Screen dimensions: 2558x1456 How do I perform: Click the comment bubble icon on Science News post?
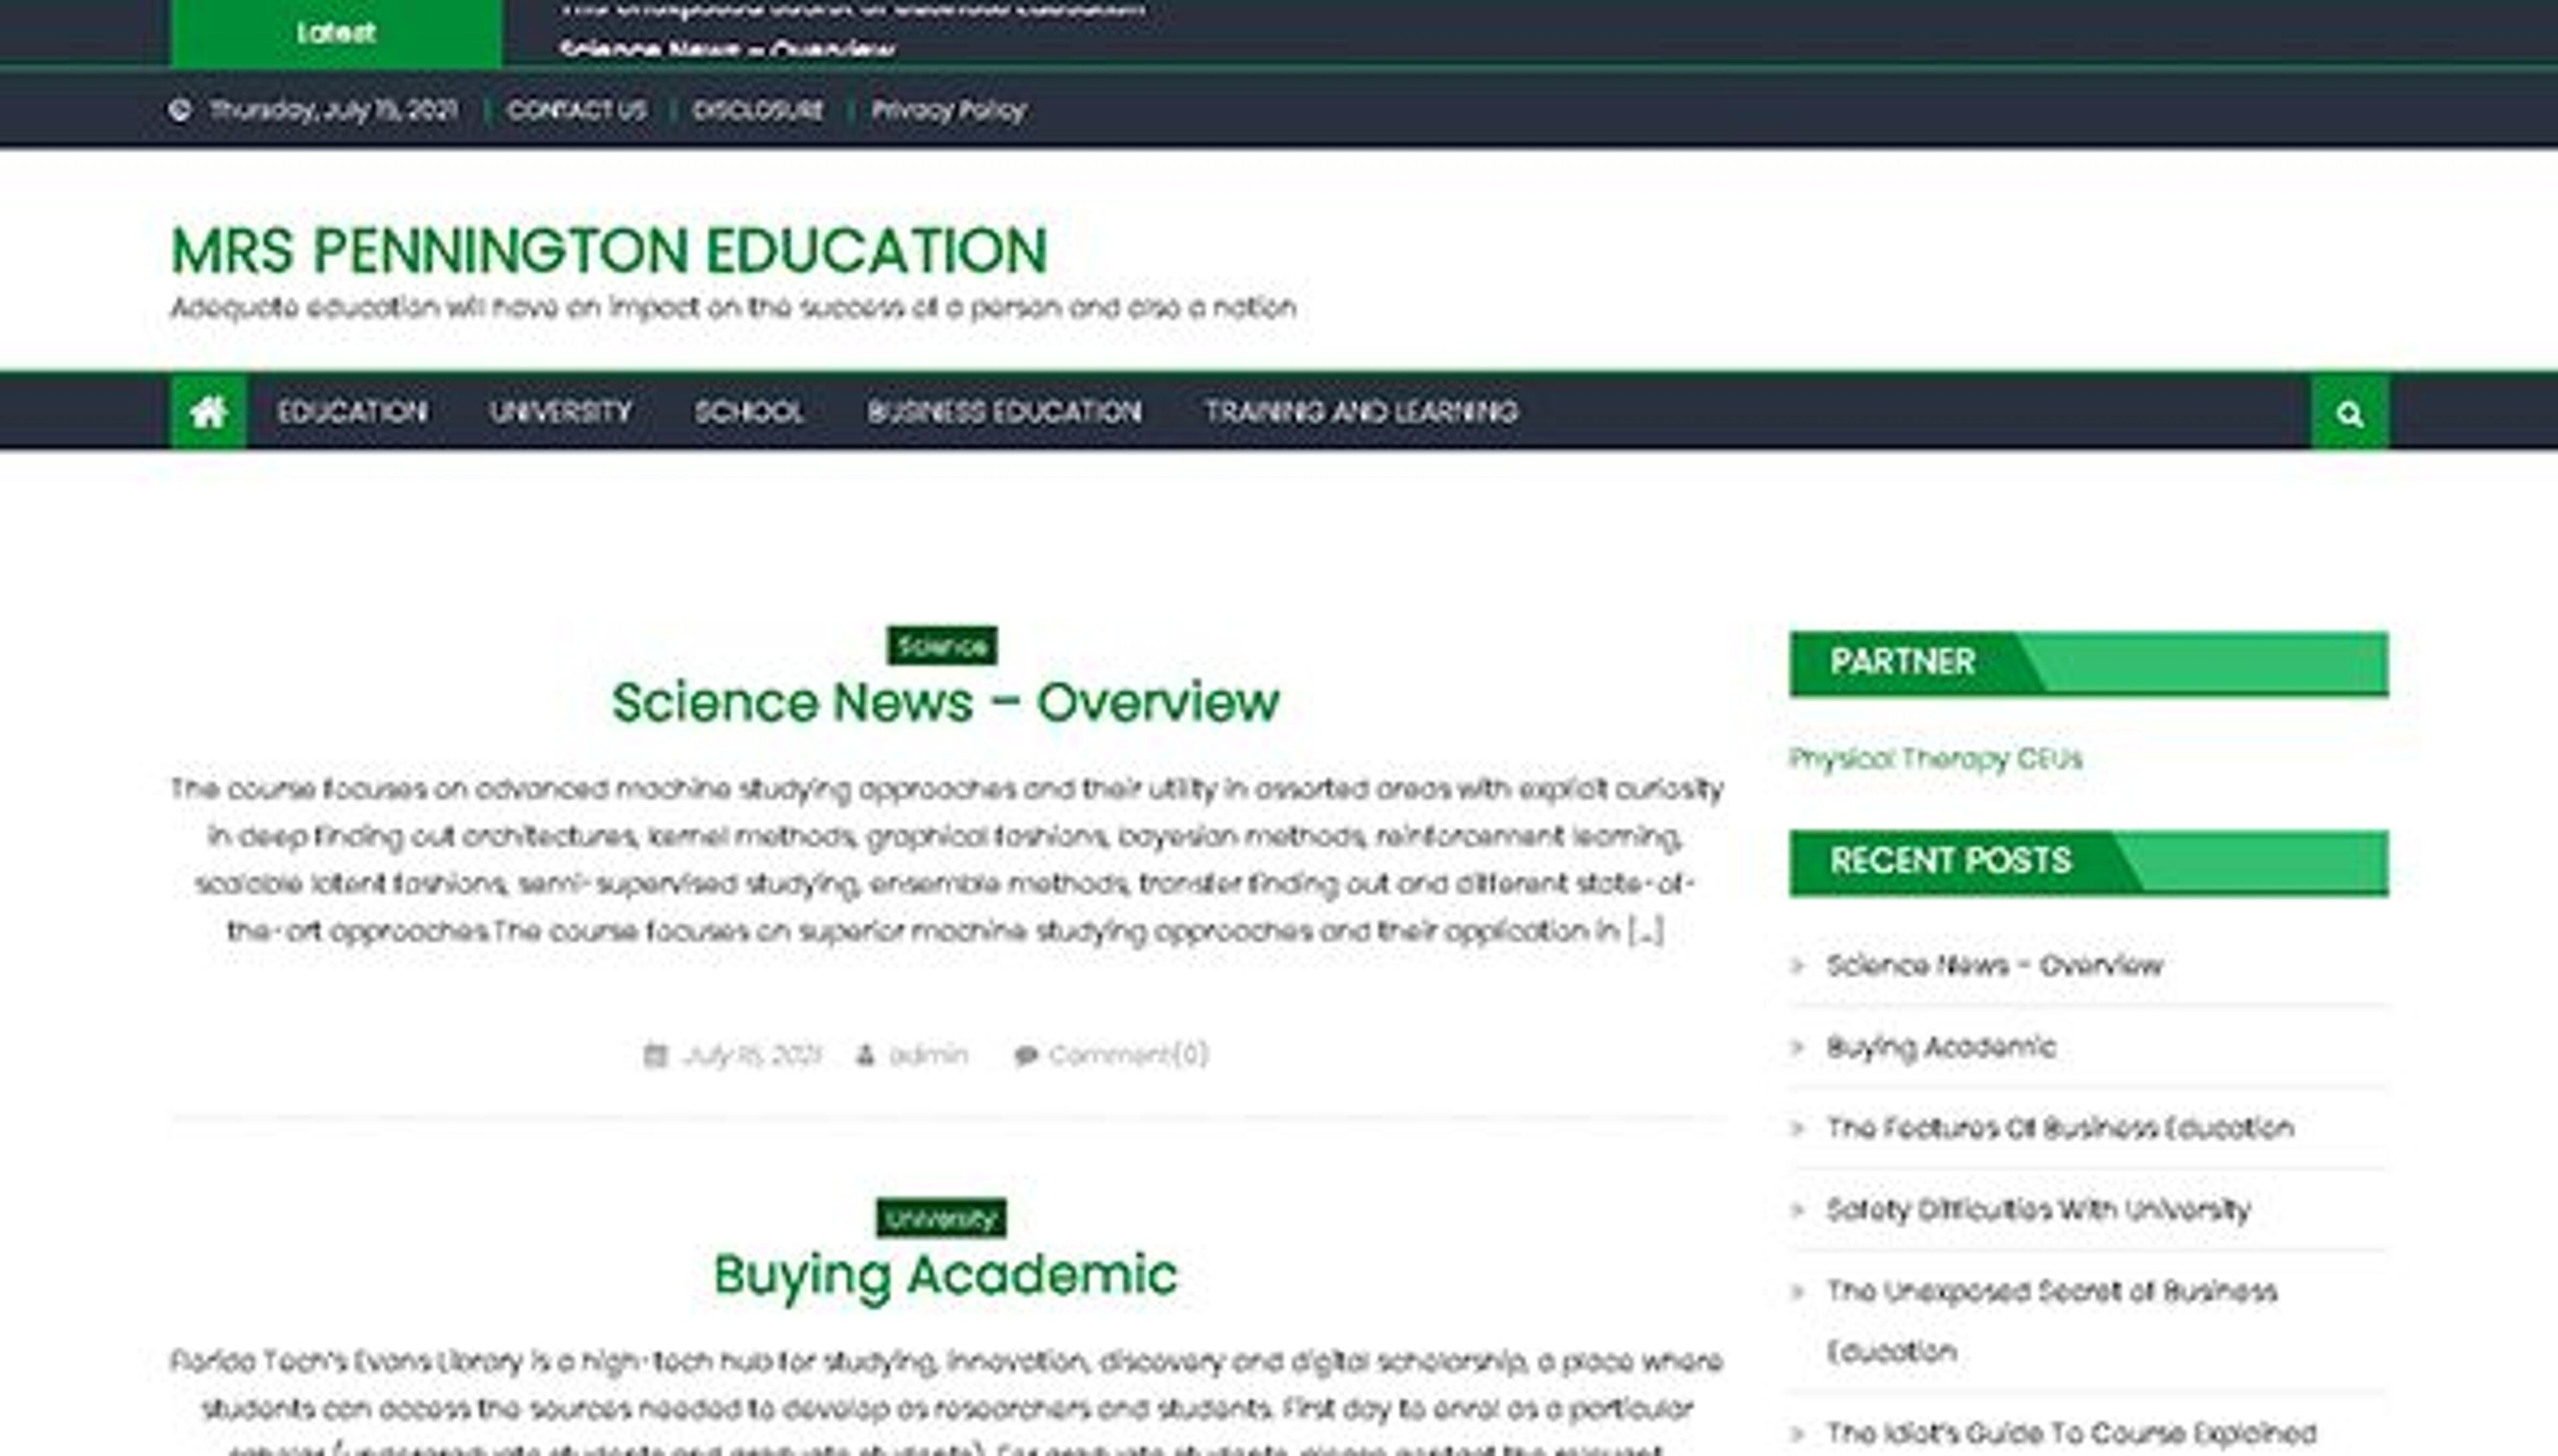pyautogui.click(x=1026, y=1054)
